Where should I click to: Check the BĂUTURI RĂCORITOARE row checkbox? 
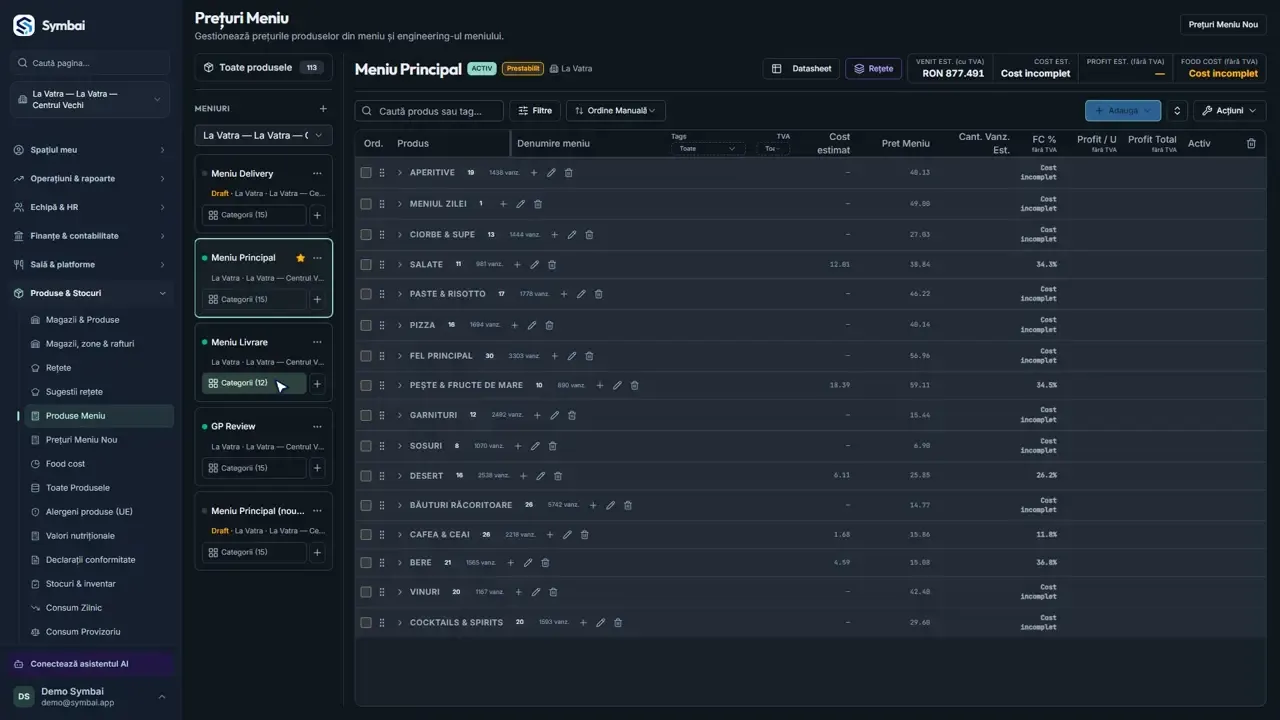click(x=366, y=506)
